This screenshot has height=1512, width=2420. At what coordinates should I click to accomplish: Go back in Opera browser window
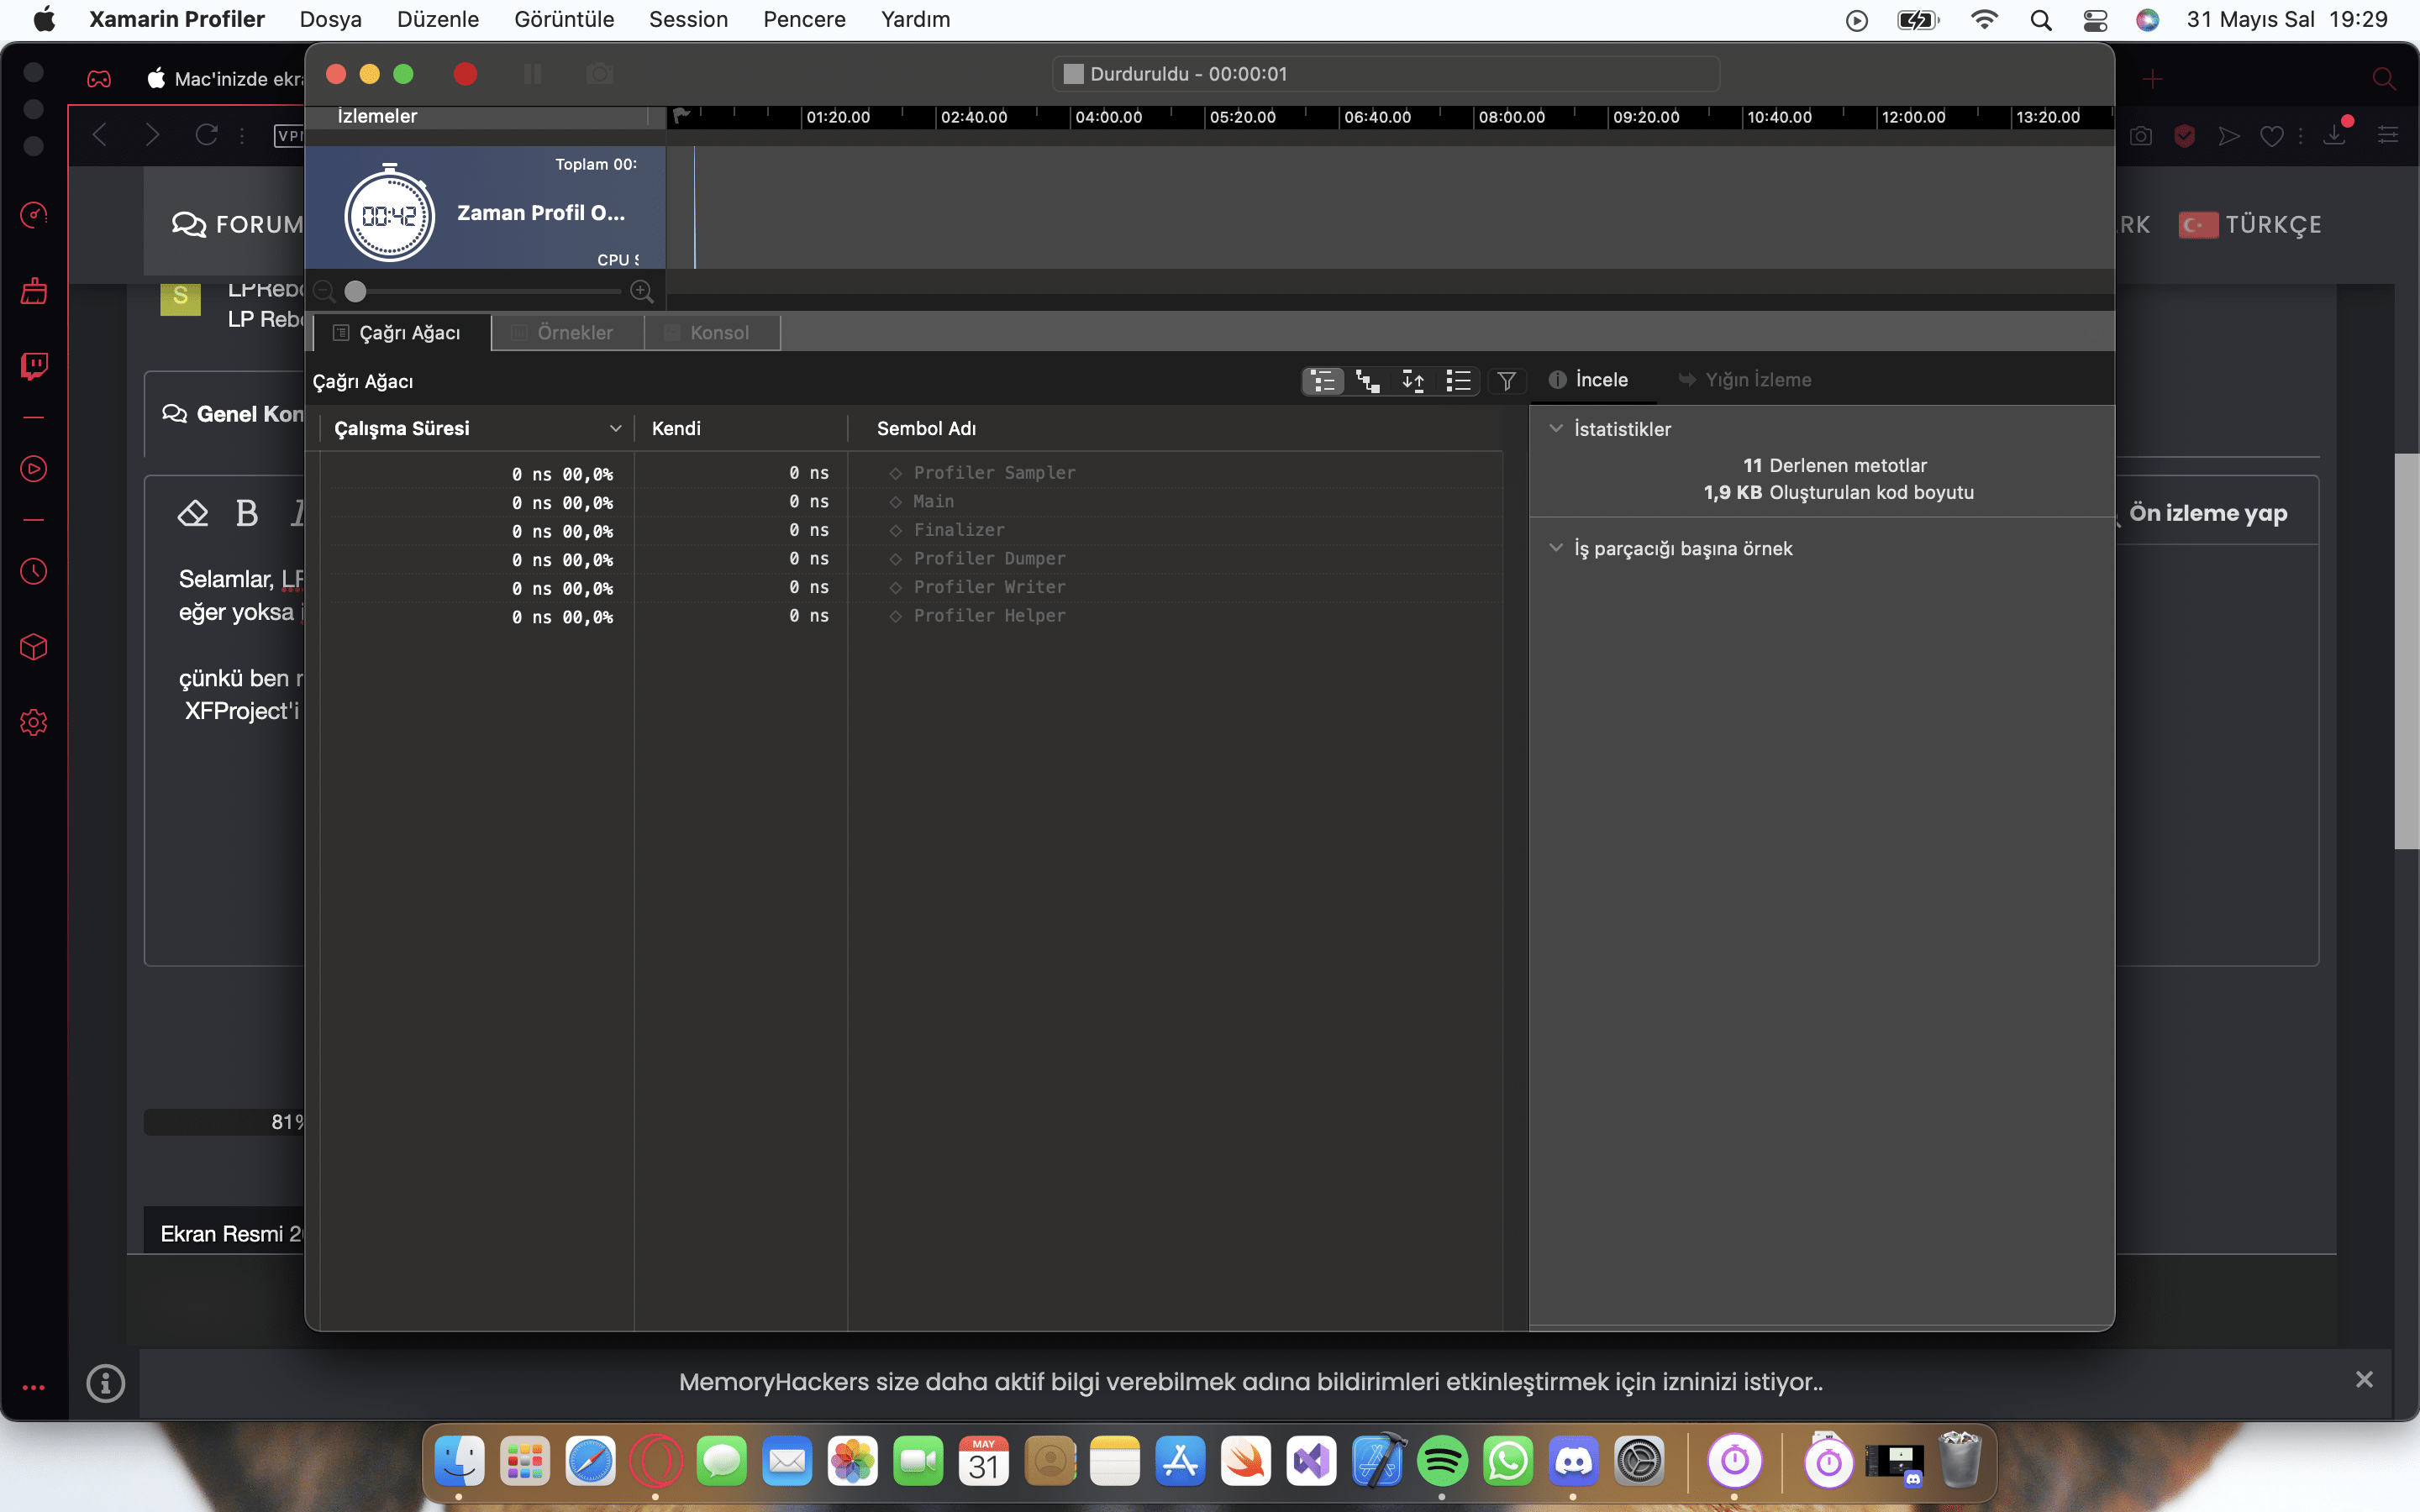tap(99, 134)
